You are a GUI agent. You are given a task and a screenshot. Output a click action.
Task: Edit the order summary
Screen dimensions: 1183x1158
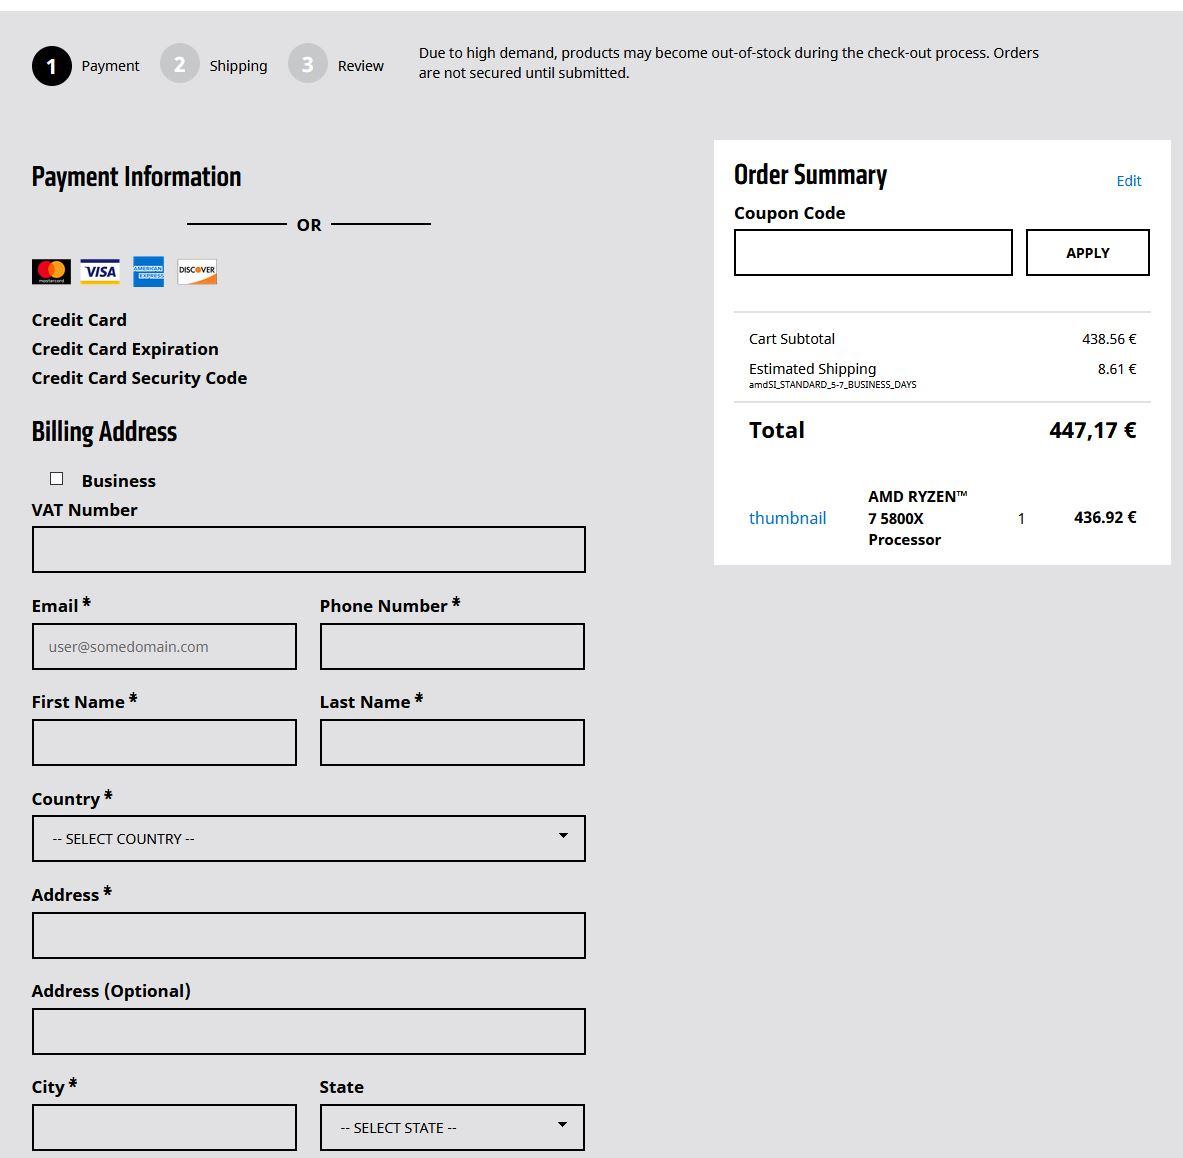click(1128, 181)
